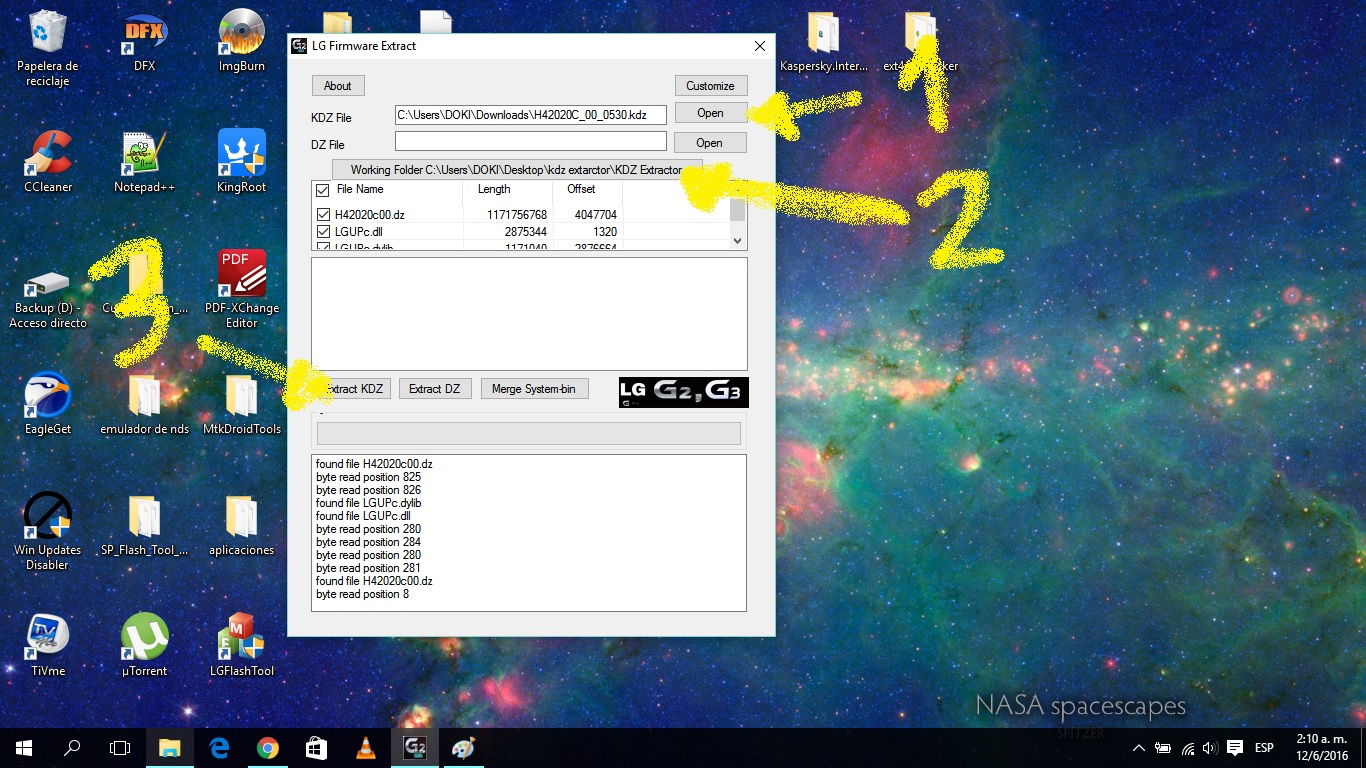Select the aplicaciones folder icon

pos(241,525)
